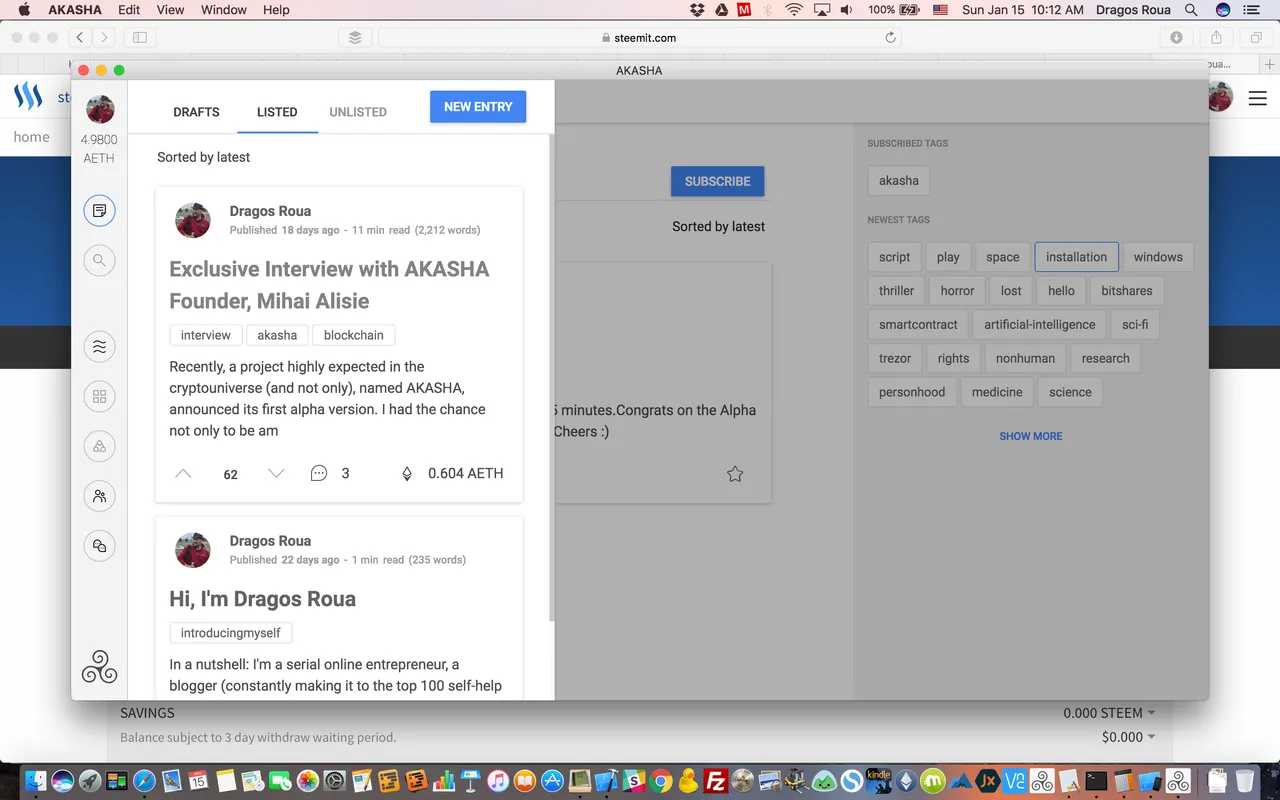Click the interview tag on the first entry
Image resolution: width=1280 pixels, height=800 pixels.
coord(206,335)
